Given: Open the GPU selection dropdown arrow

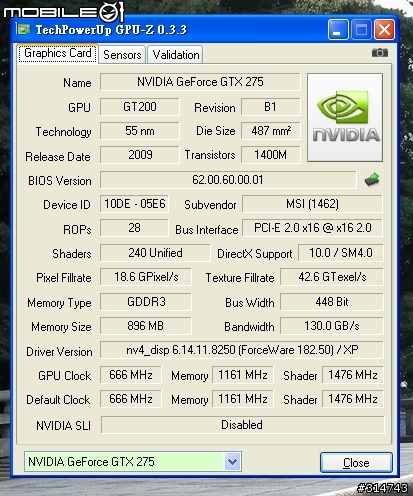Looking at the screenshot, I should point(232,461).
